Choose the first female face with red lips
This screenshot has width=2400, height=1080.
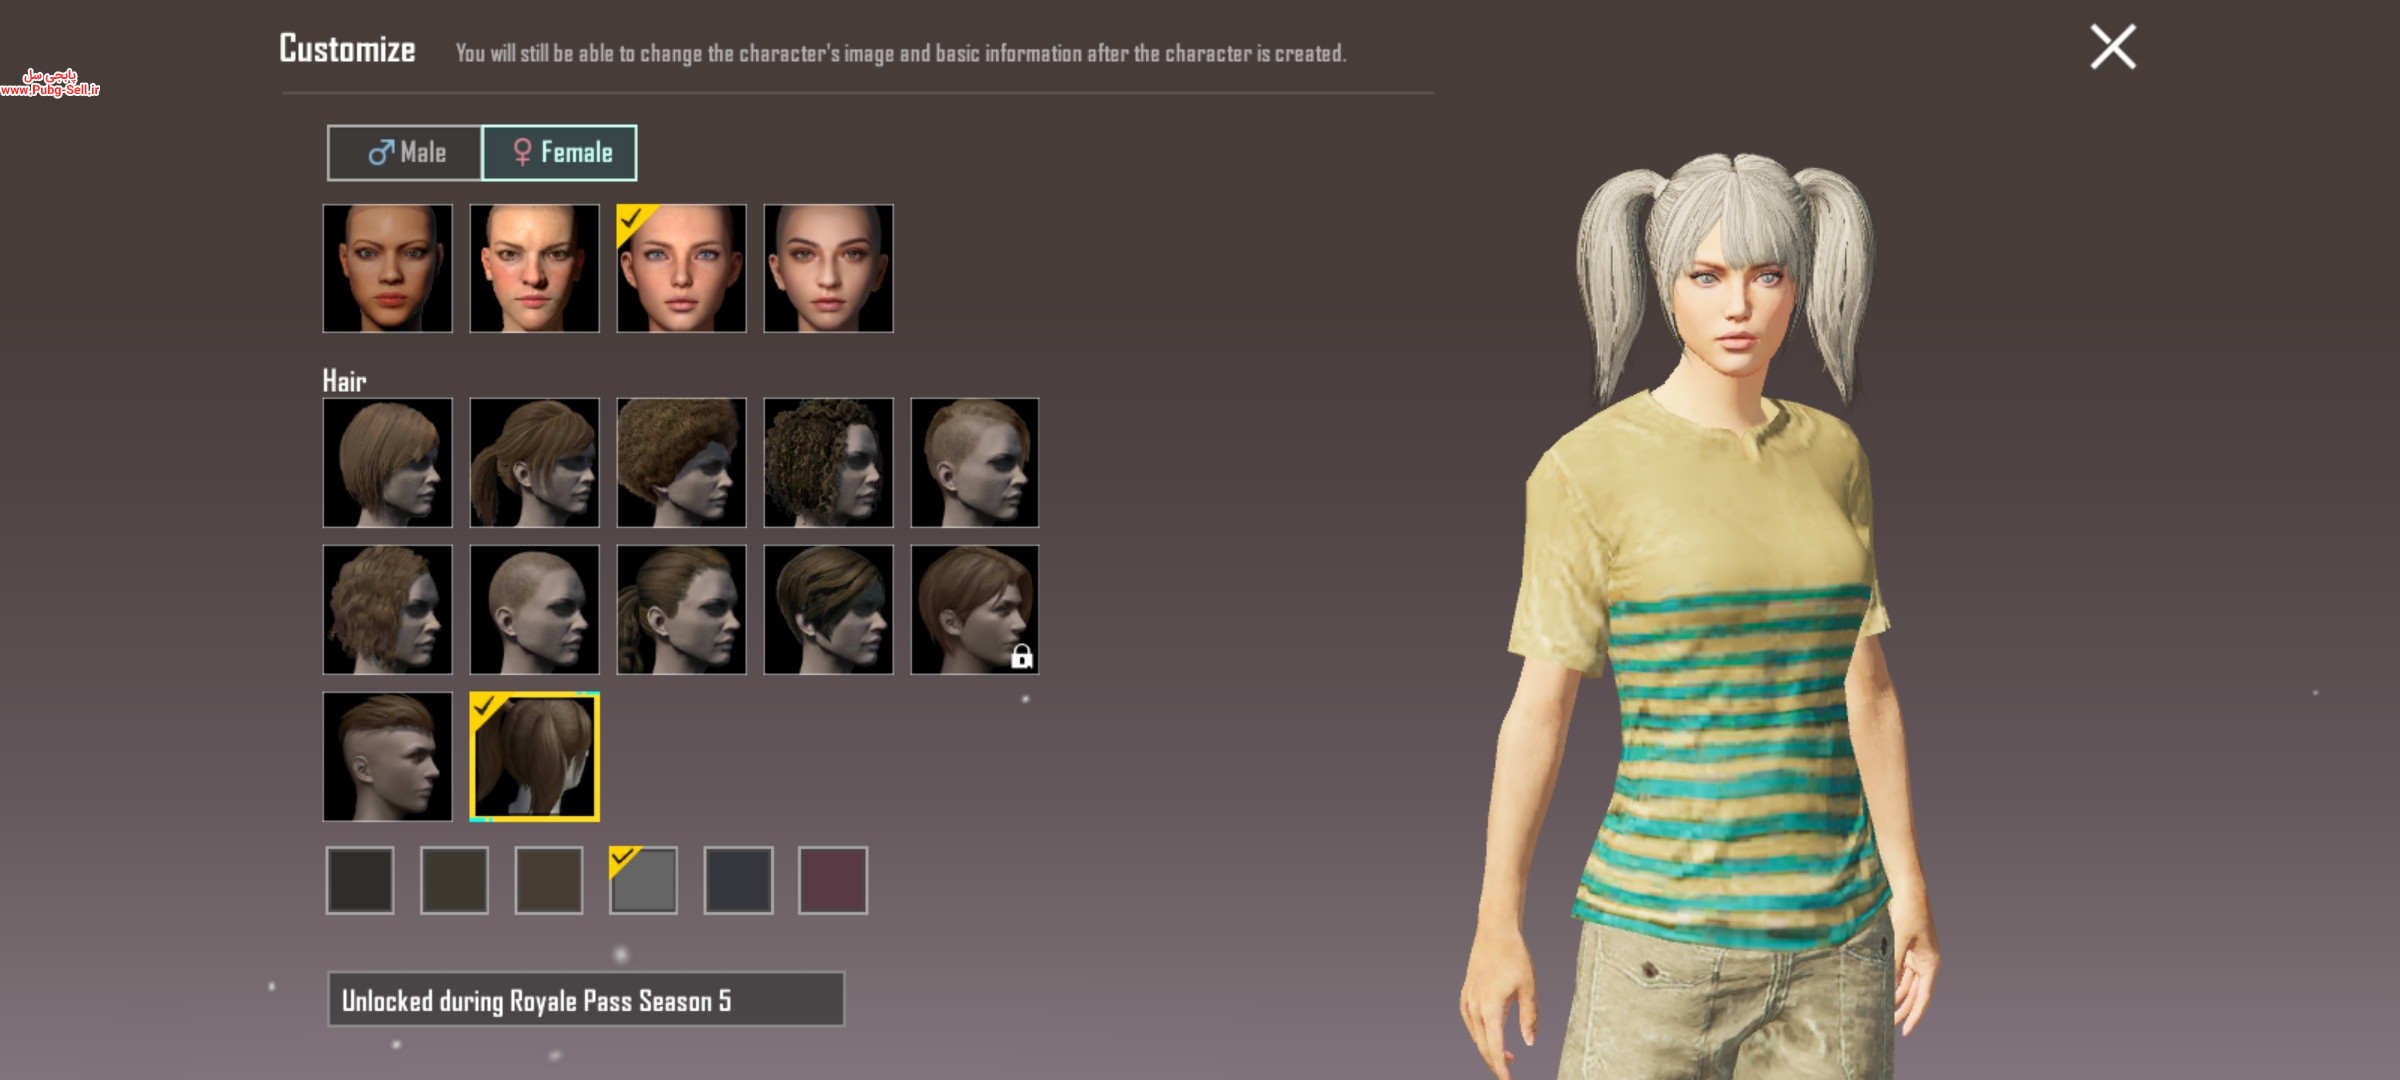388,268
